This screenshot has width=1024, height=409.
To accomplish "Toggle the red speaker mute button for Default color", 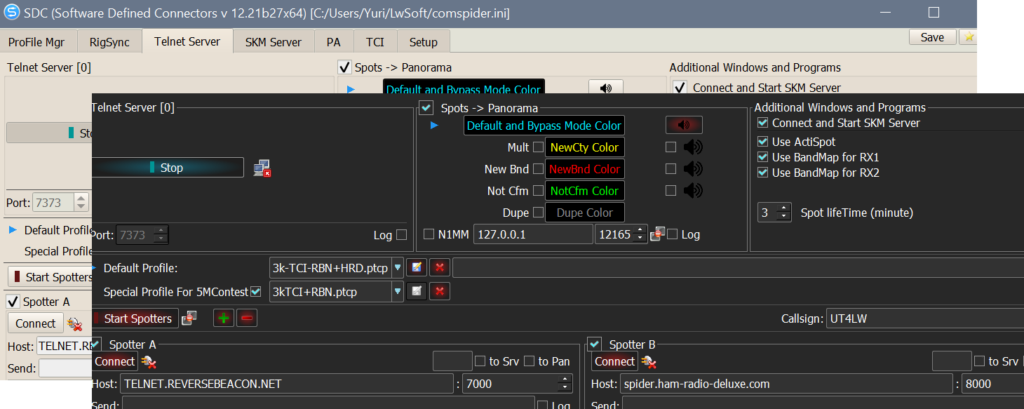I will [x=683, y=125].
